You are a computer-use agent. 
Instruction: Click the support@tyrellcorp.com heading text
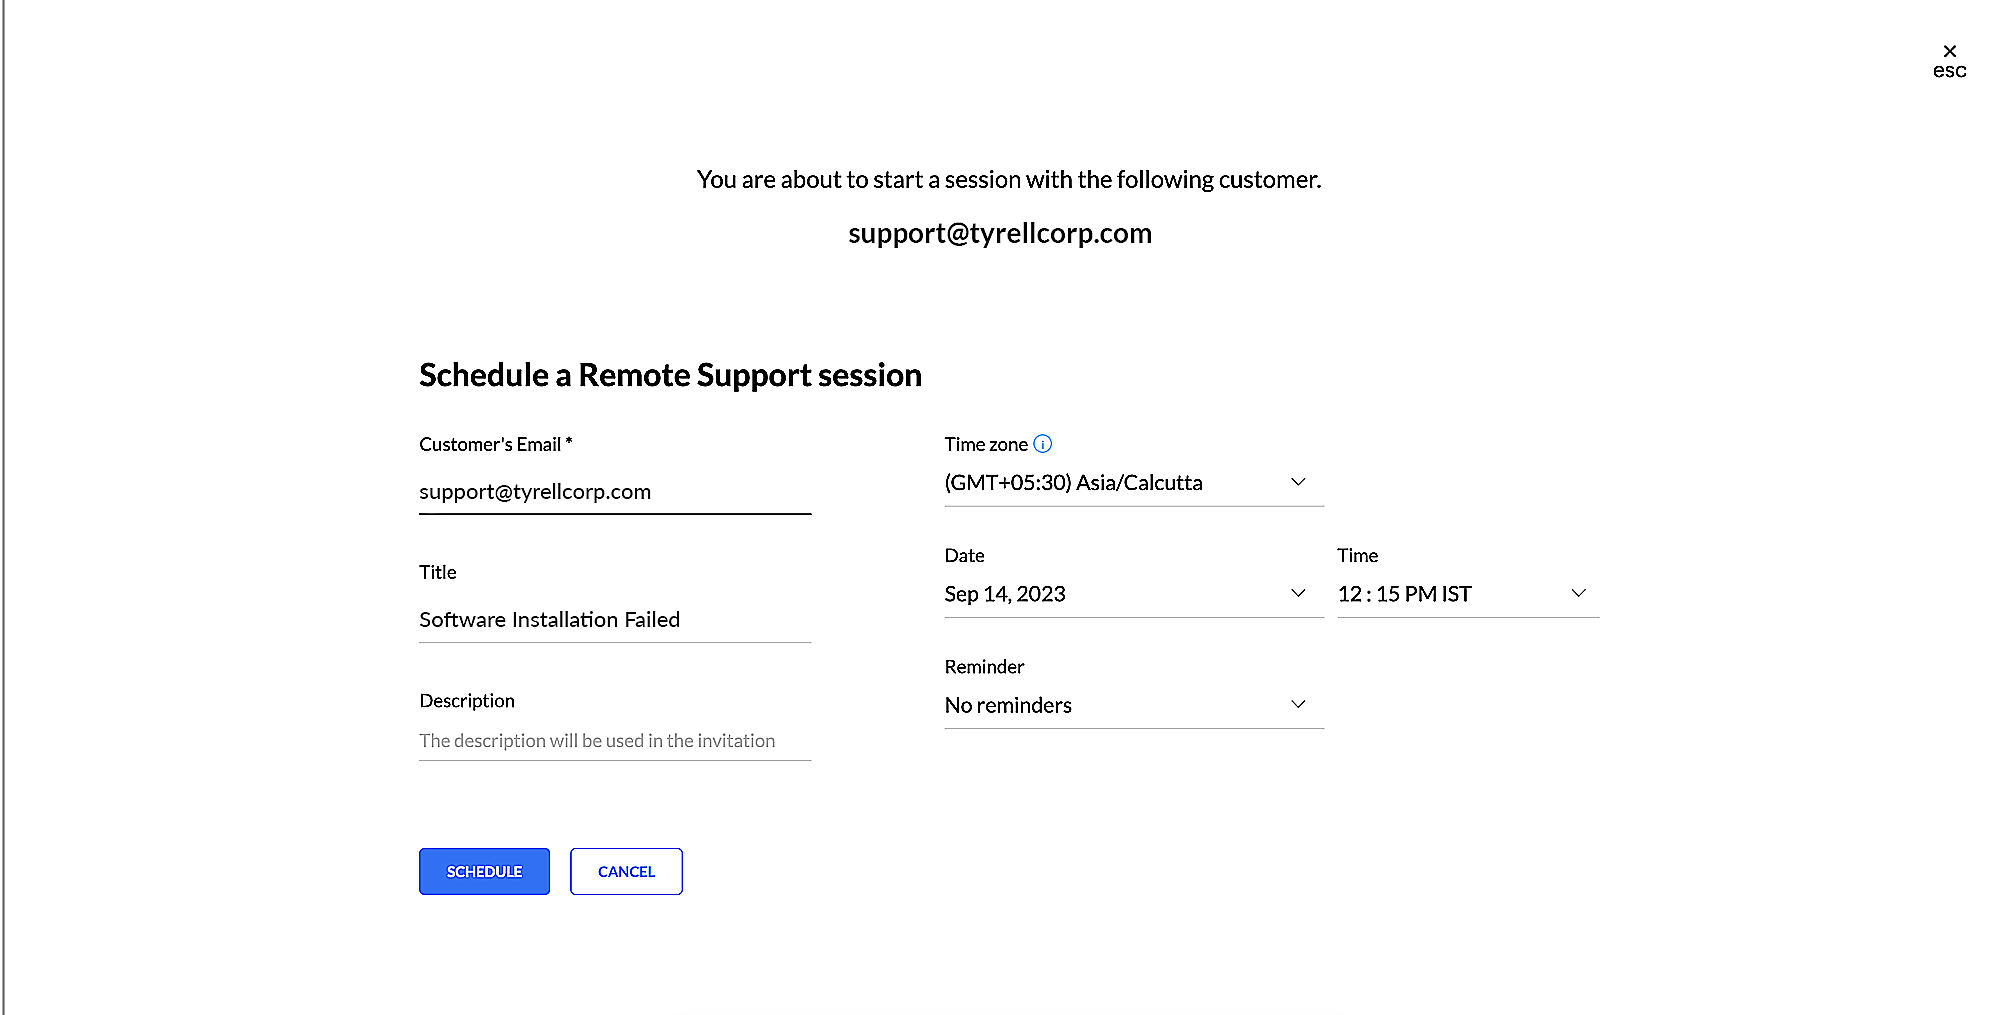click(x=1000, y=233)
